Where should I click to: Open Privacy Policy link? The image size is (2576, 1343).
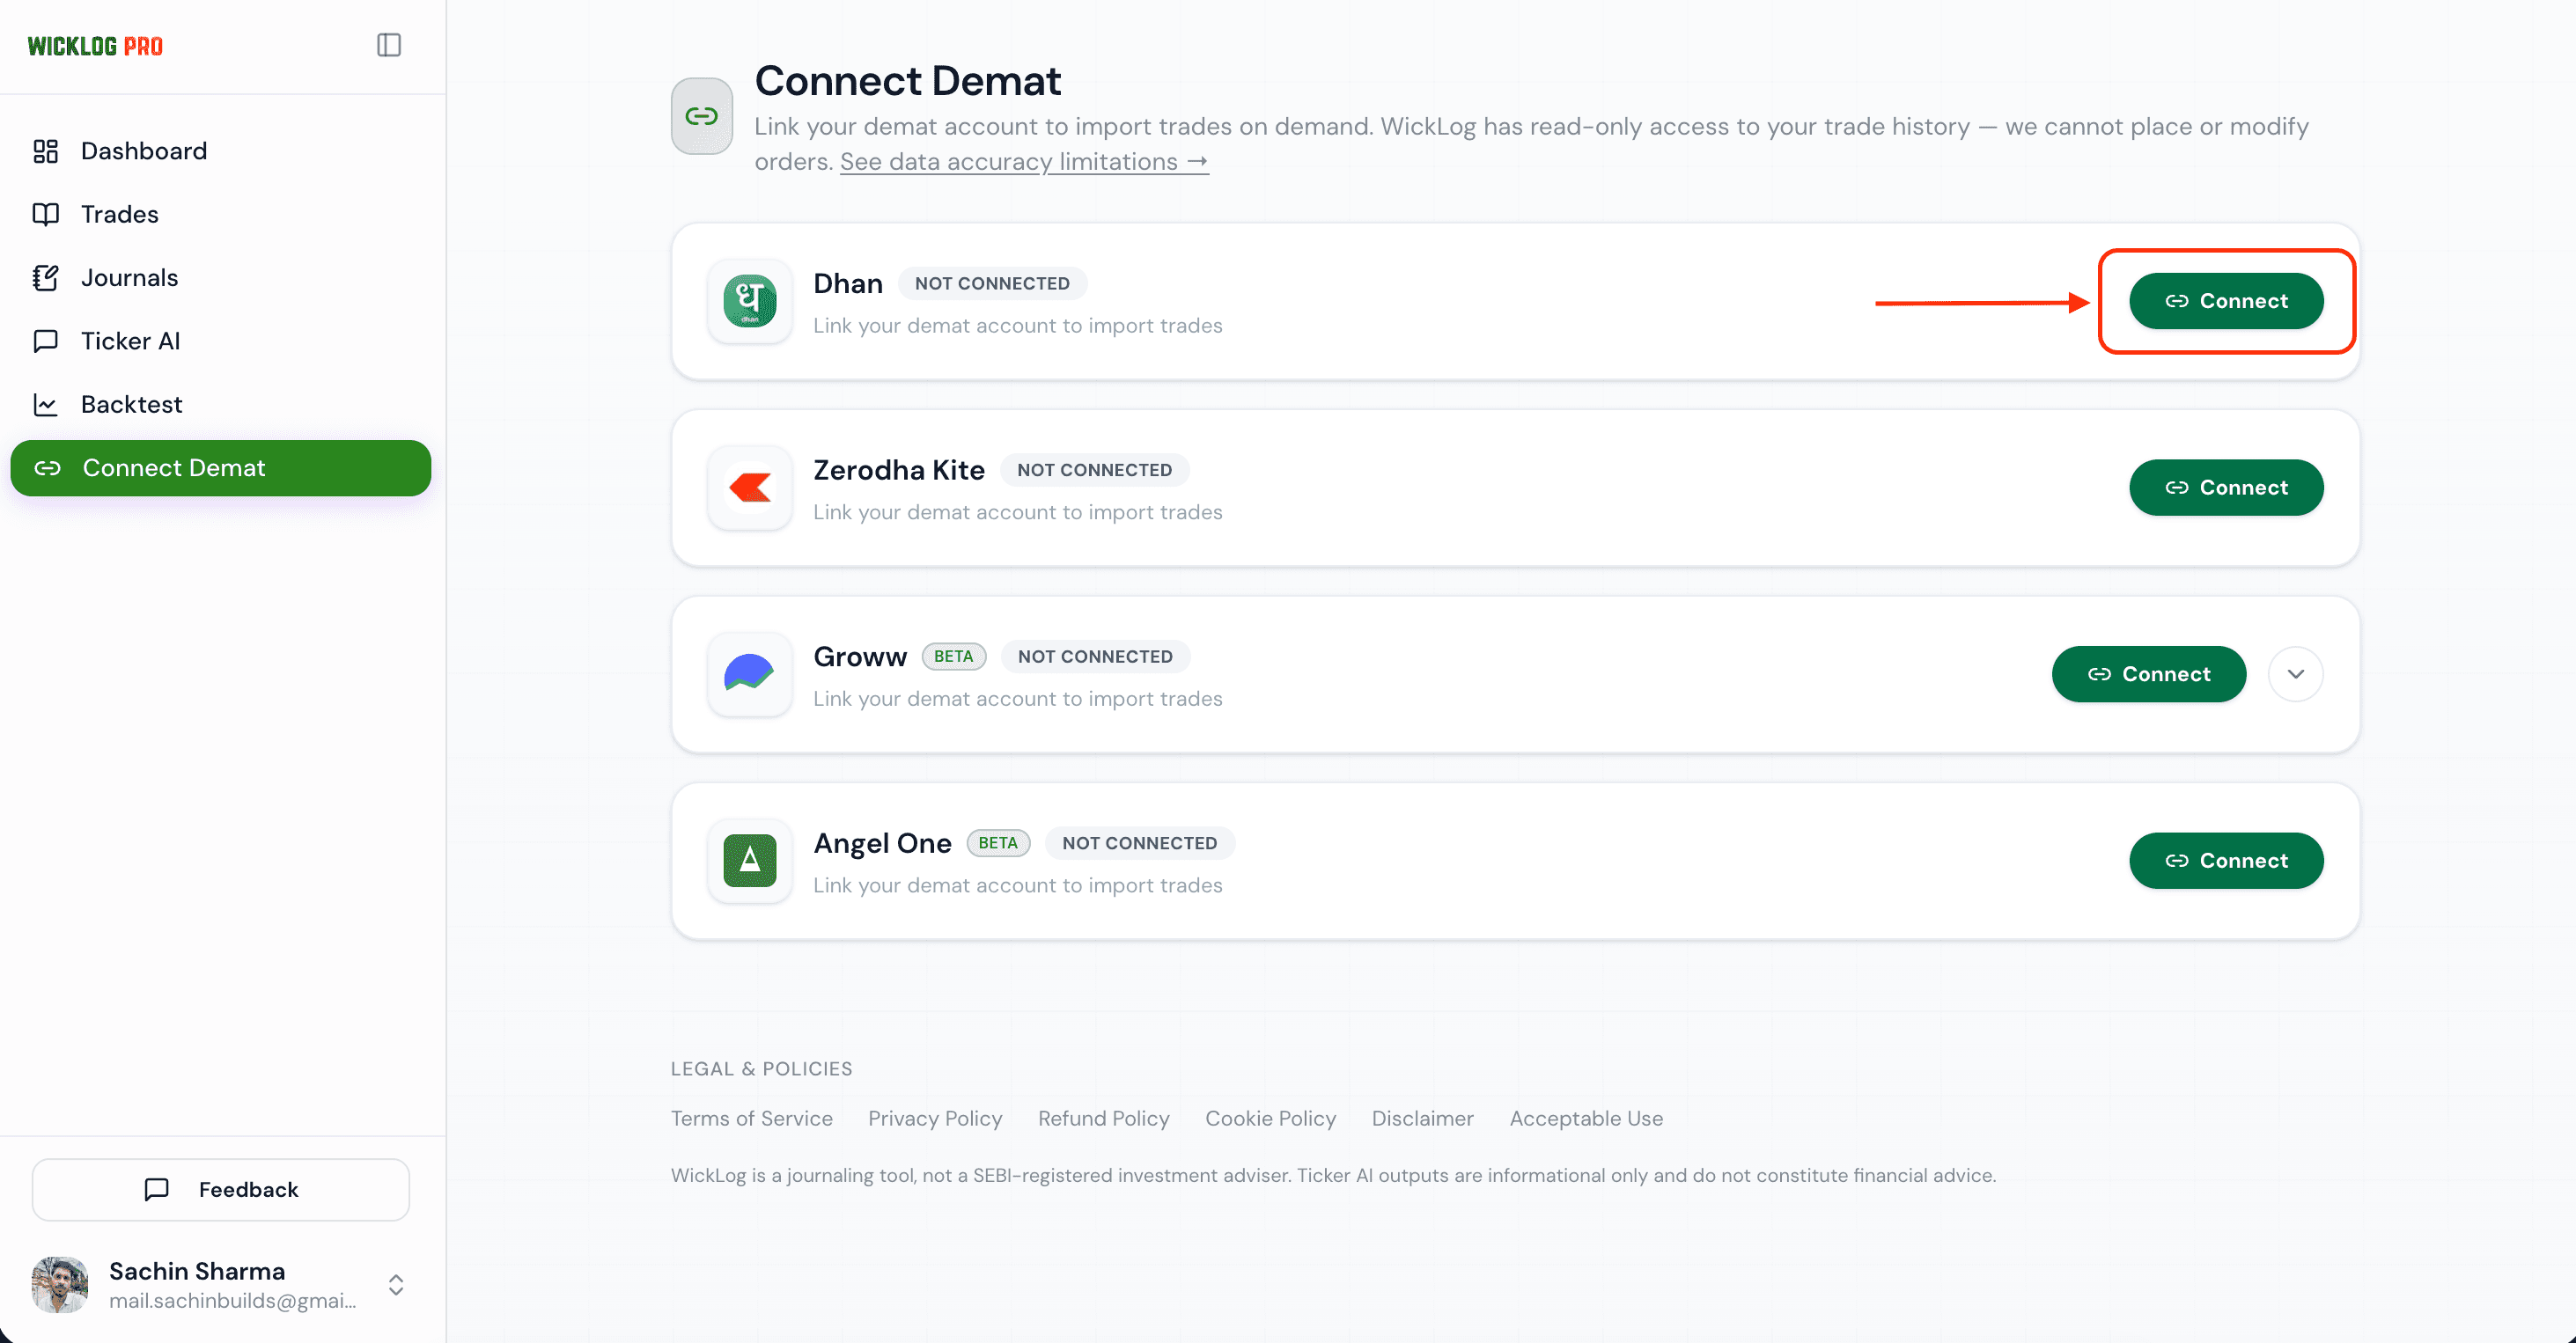(935, 1119)
